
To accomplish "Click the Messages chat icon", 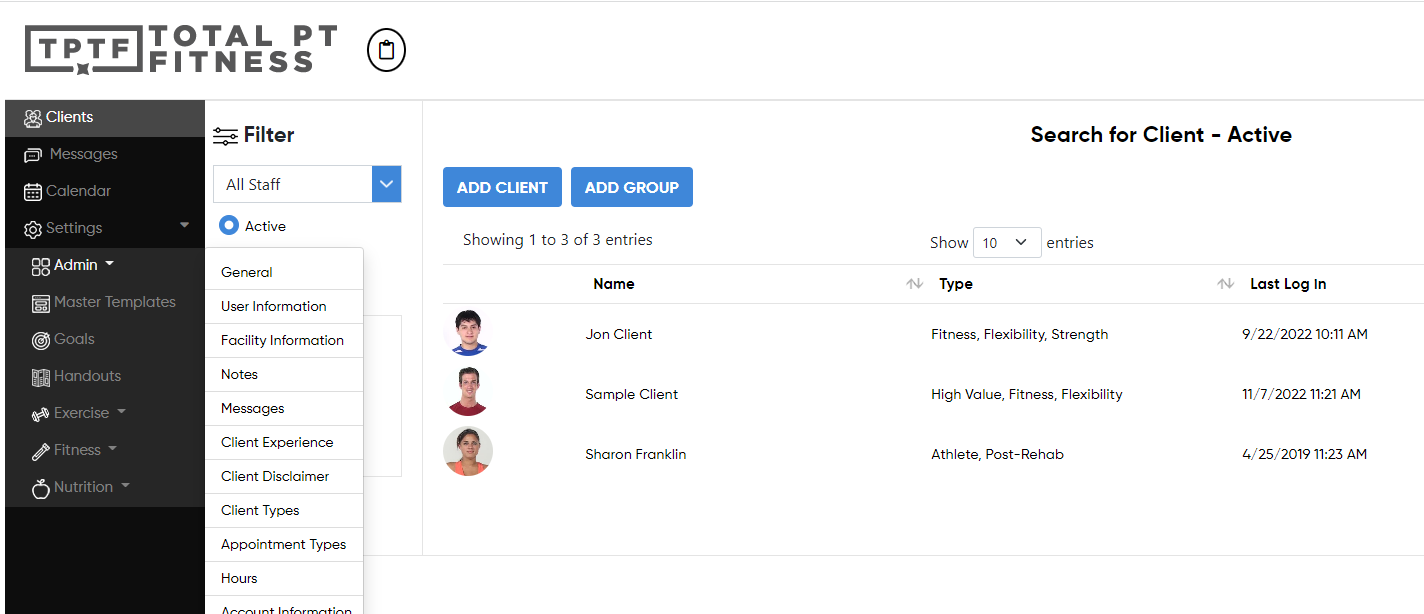I will (33, 155).
